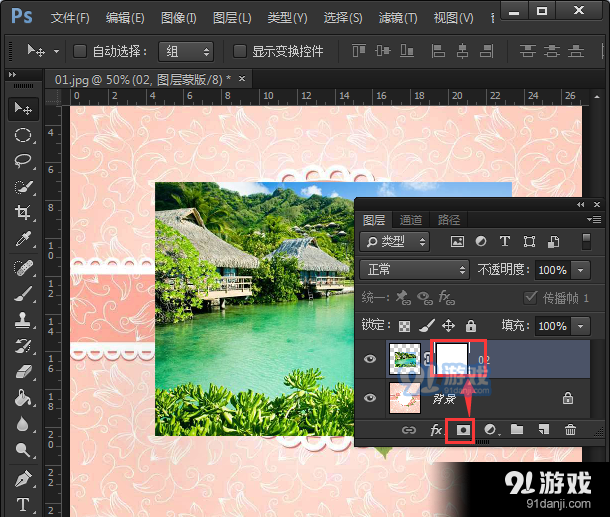Lock image pixels brush icon
Screen dimensions: 610x517
[x=427, y=326]
